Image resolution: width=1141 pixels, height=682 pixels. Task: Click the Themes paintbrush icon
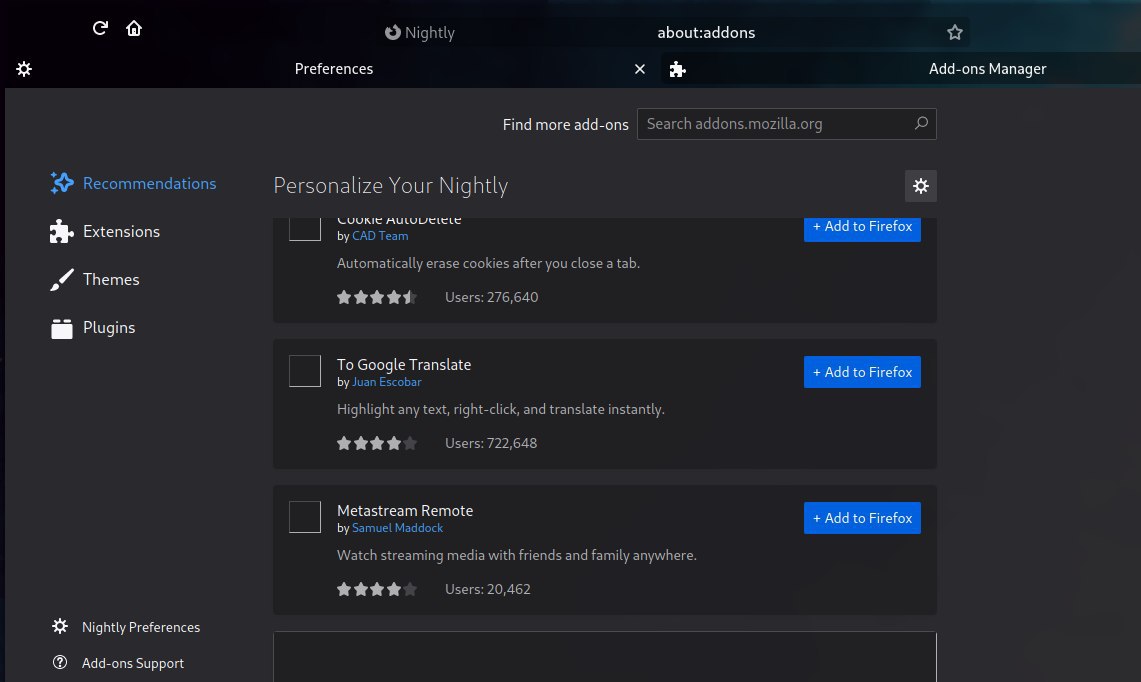62,279
